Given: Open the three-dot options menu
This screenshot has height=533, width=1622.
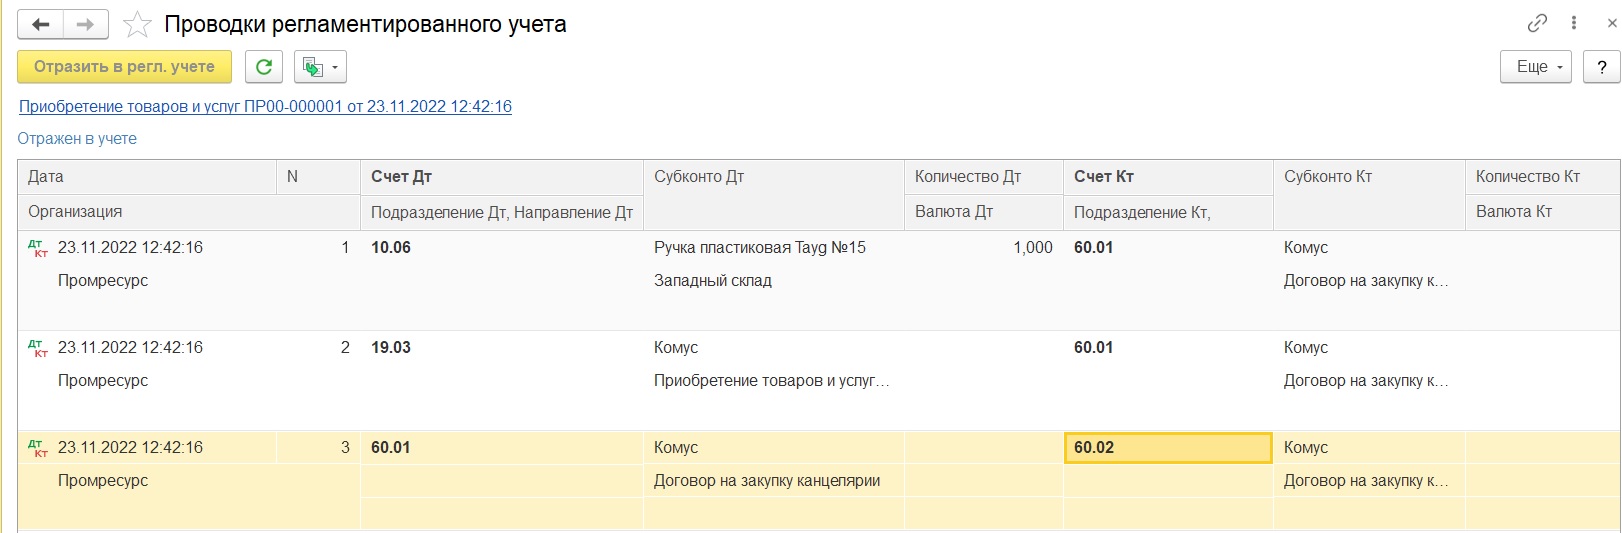Looking at the screenshot, I should click(x=1574, y=22).
